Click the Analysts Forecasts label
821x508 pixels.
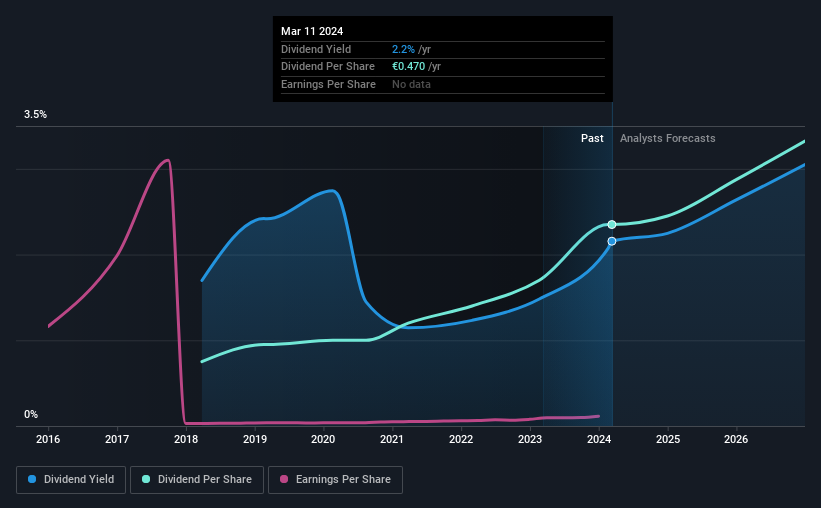pyautogui.click(x=668, y=138)
